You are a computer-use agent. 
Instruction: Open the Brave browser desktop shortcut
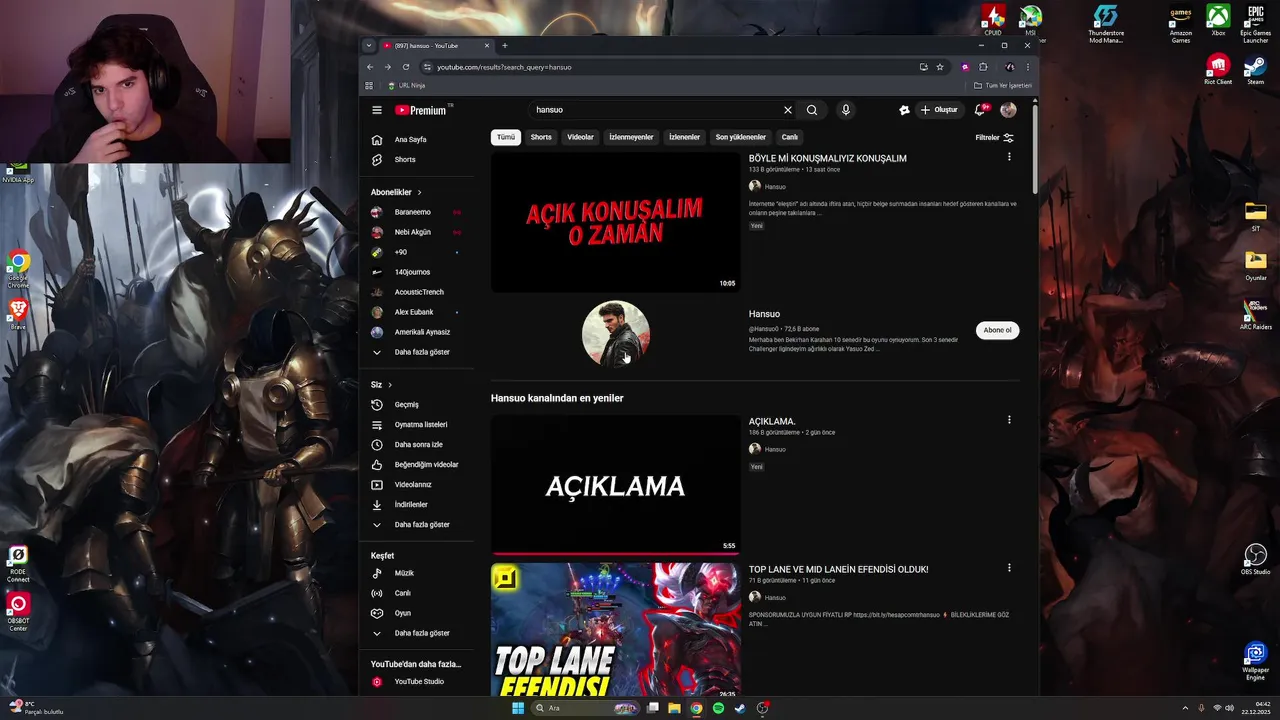(18, 314)
